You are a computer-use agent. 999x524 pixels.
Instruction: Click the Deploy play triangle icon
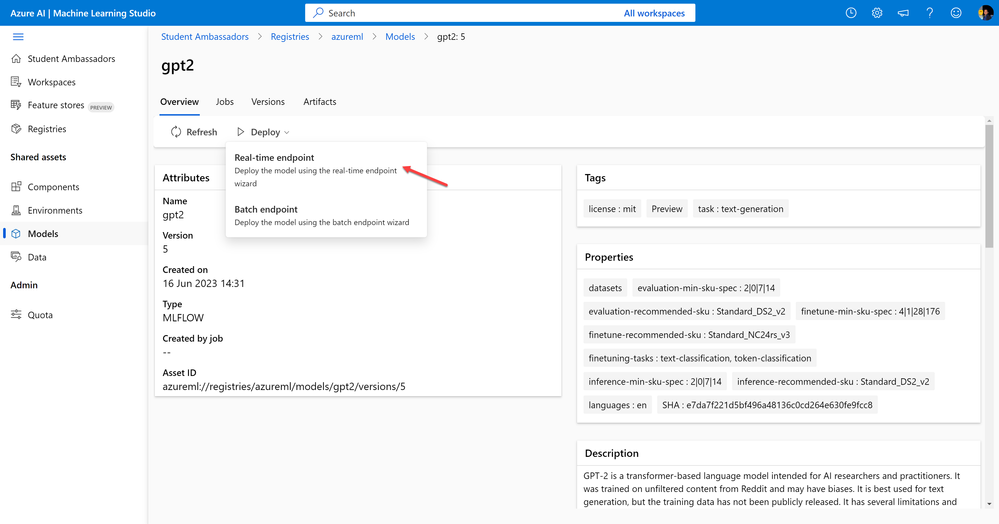pos(240,132)
